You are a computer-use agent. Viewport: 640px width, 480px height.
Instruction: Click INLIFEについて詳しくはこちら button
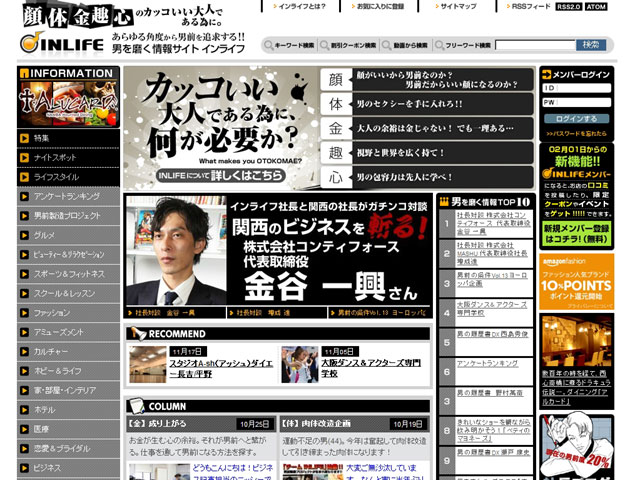point(220,176)
